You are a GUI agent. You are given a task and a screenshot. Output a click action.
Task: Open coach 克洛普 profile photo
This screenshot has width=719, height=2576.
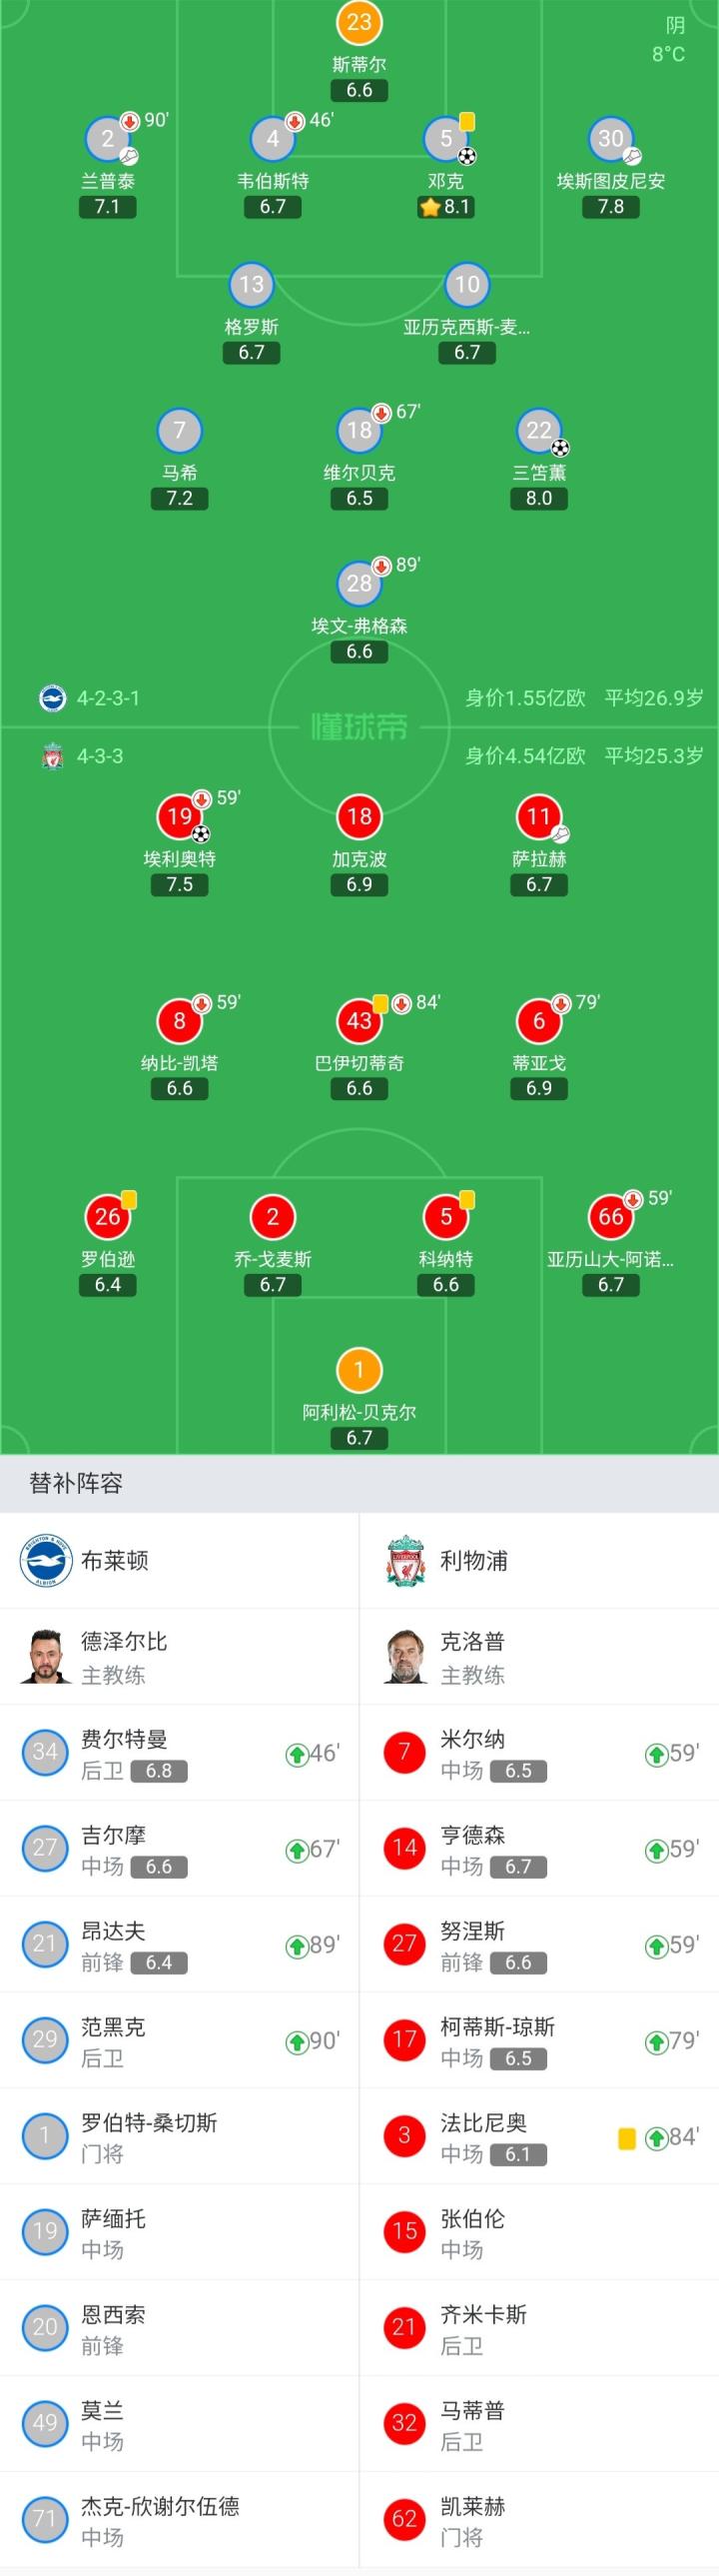(x=405, y=1656)
